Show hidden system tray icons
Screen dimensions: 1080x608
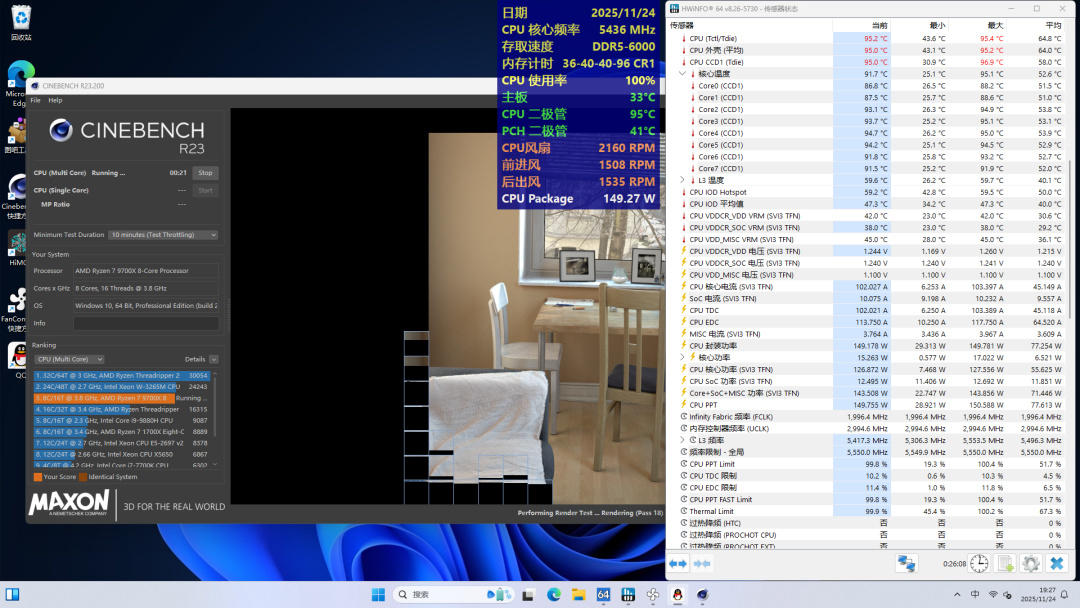click(957, 594)
